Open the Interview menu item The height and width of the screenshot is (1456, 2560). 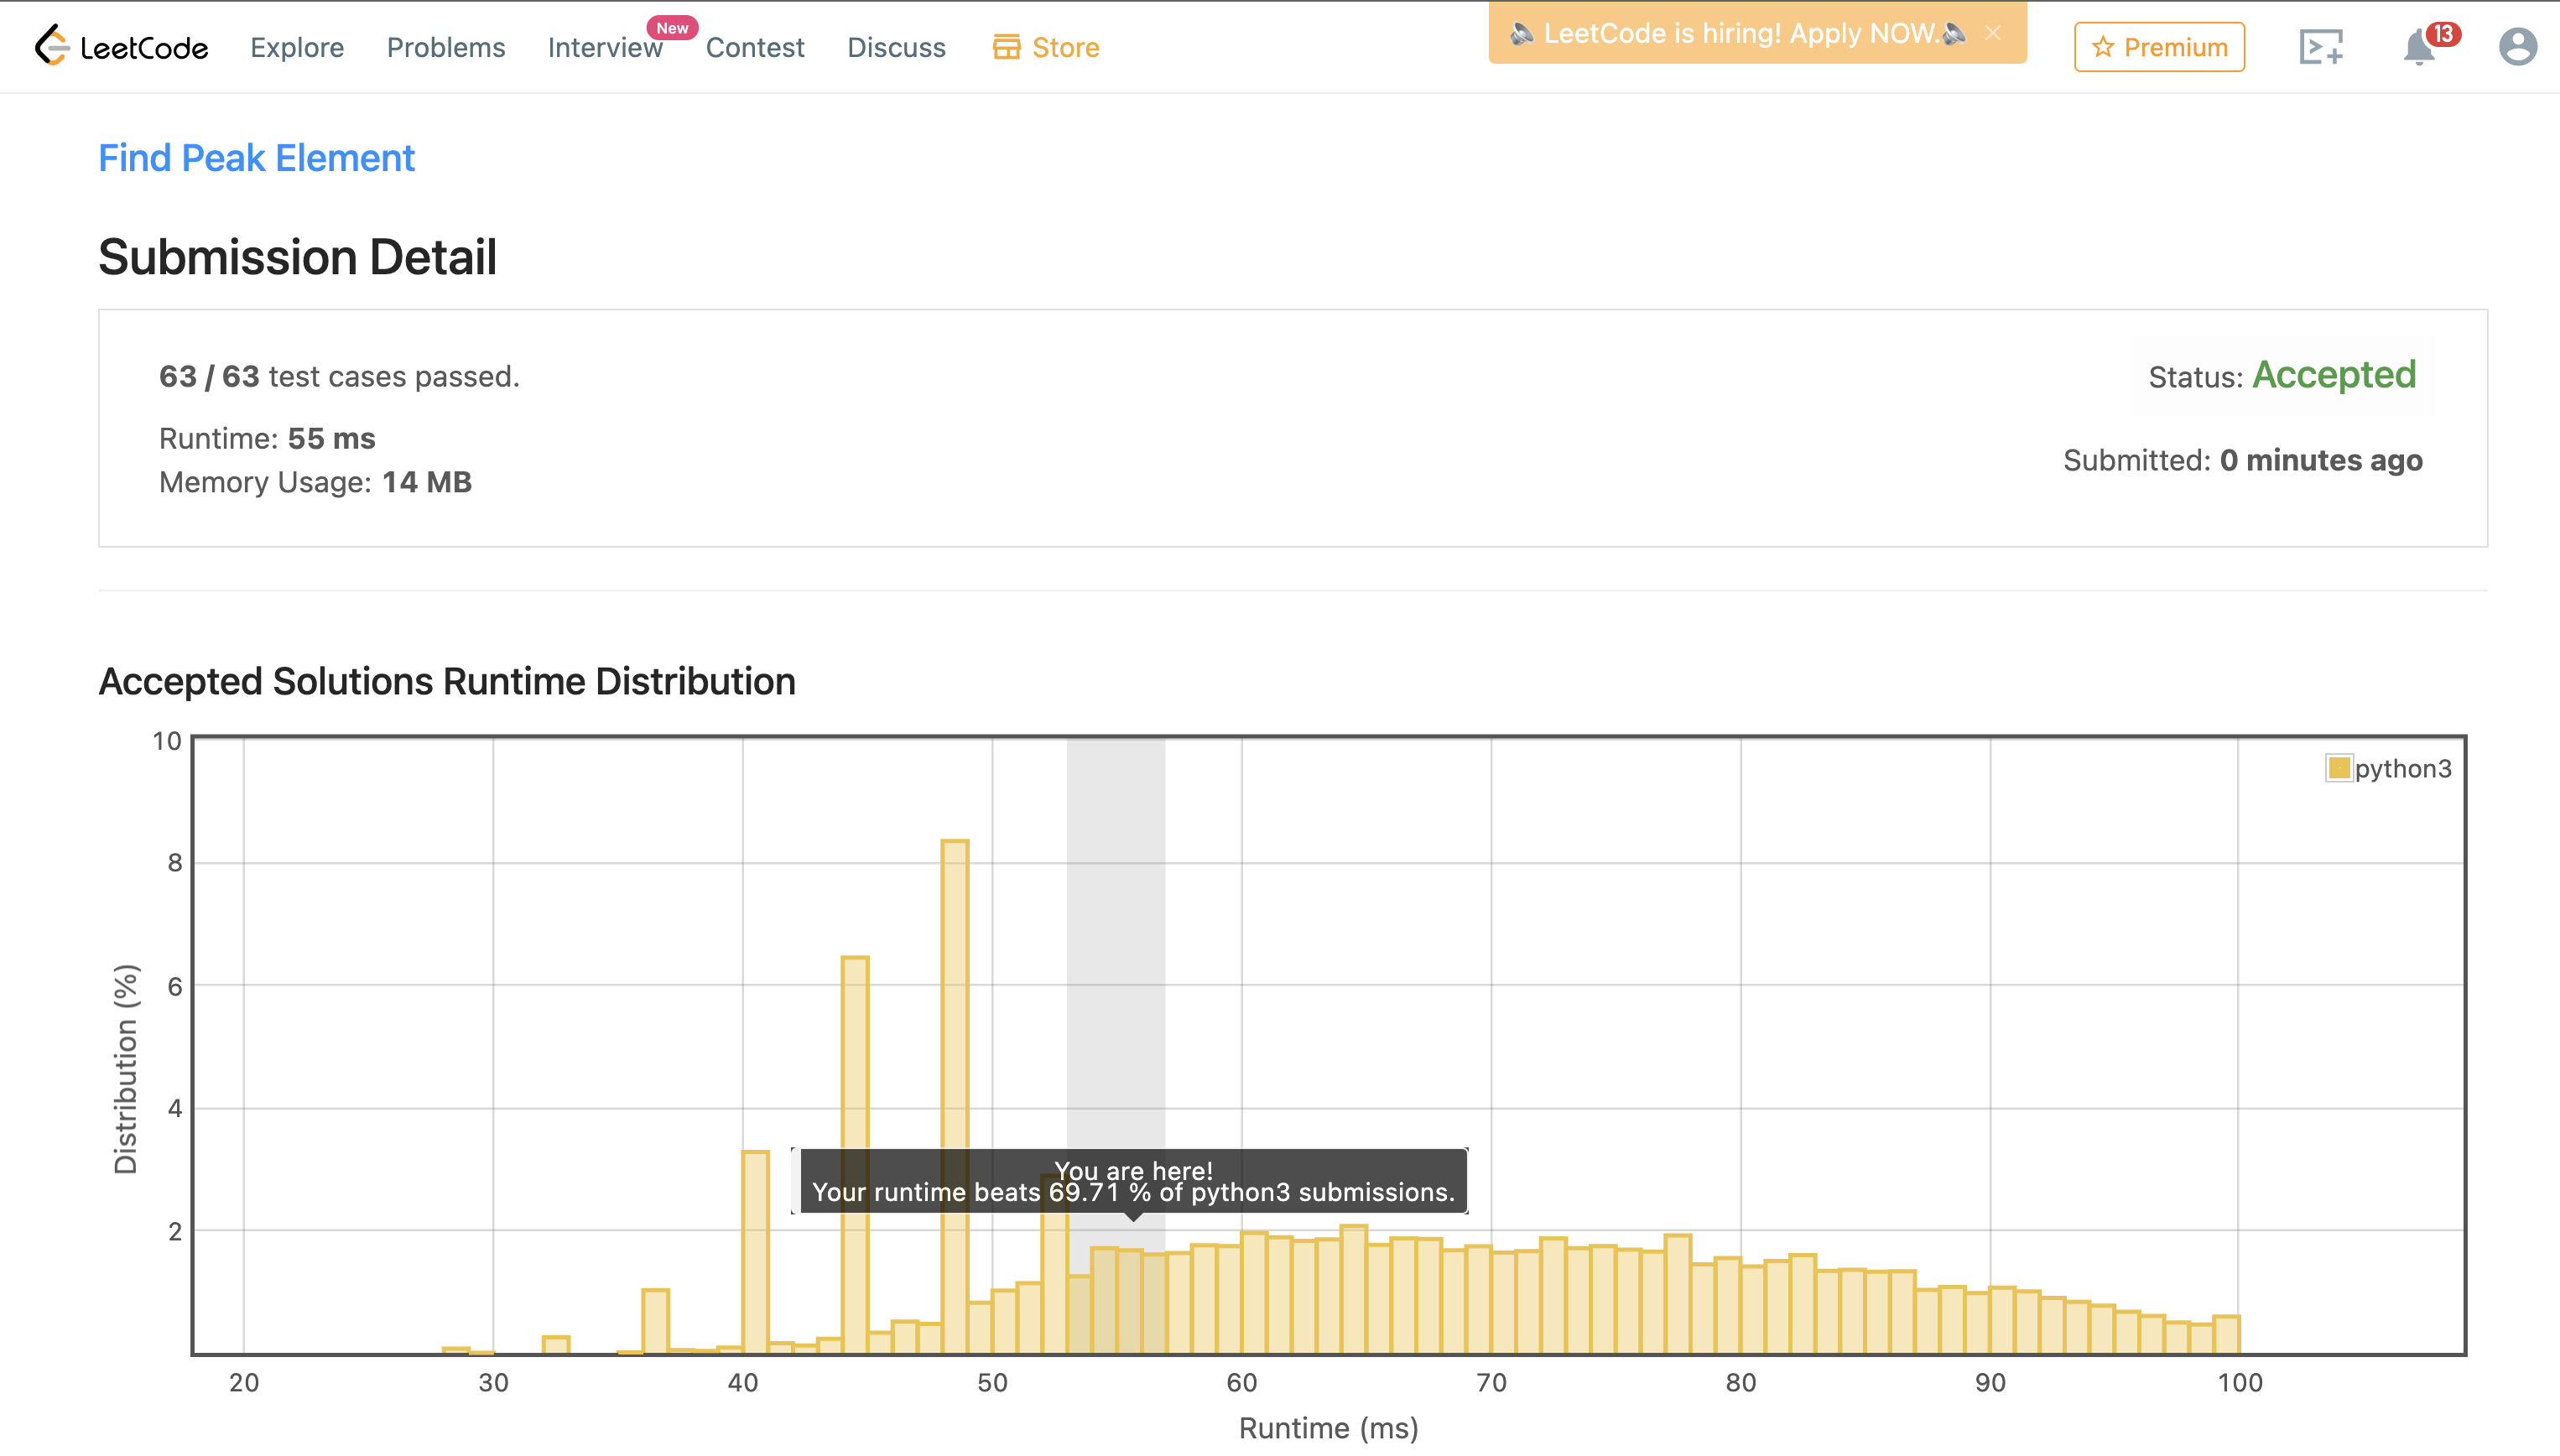[x=604, y=47]
